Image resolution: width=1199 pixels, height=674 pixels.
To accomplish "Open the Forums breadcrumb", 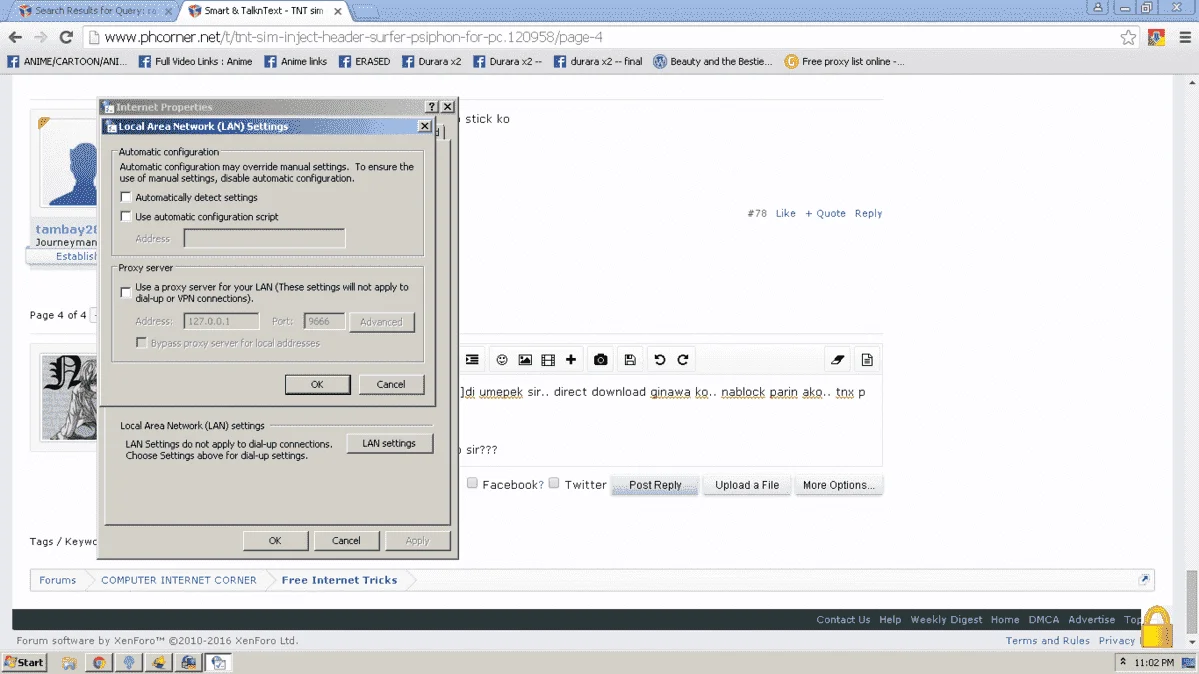I will pyautogui.click(x=57, y=580).
